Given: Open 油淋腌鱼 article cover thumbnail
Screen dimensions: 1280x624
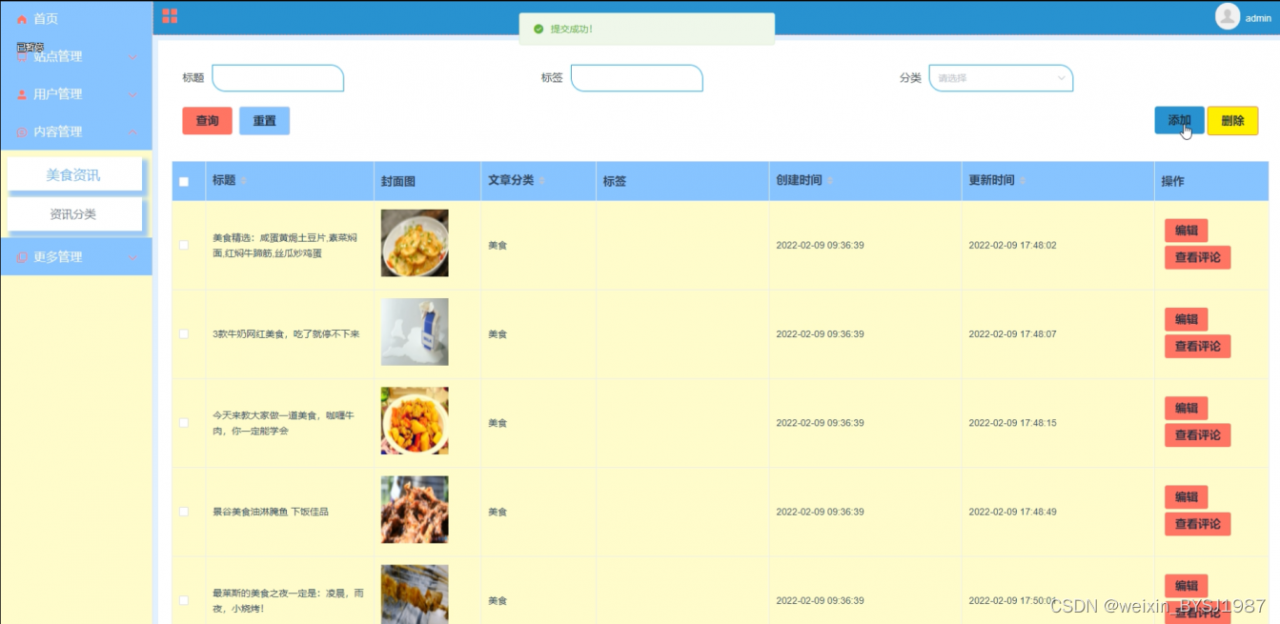Looking at the screenshot, I should (415, 510).
